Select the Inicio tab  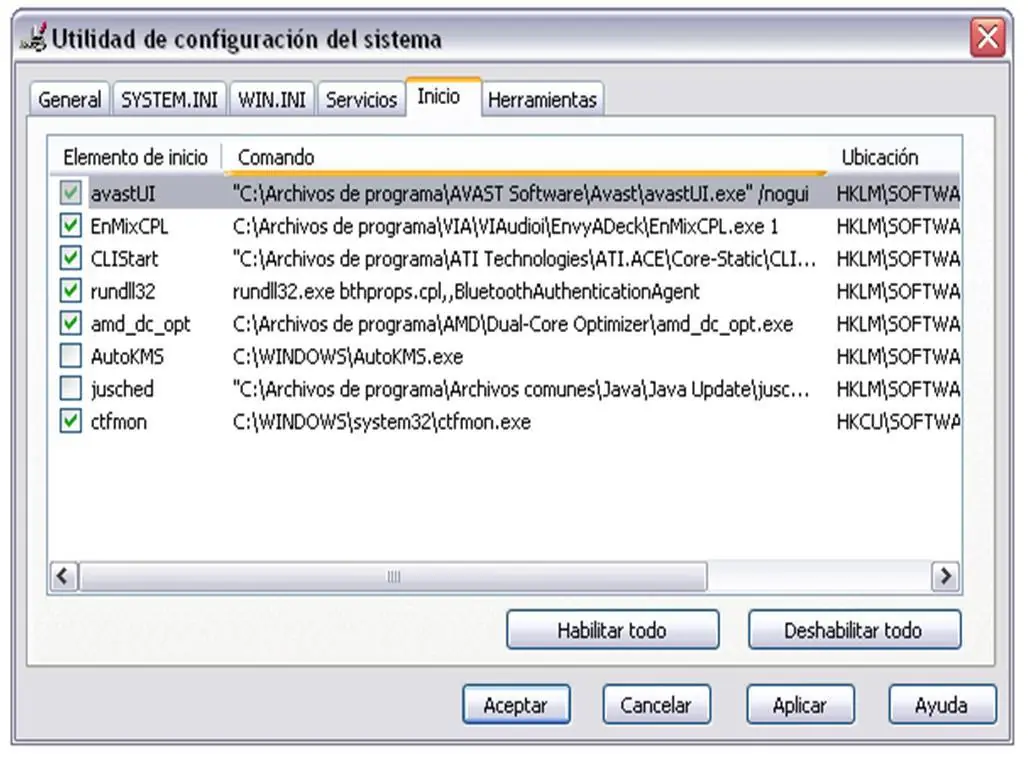click(444, 97)
